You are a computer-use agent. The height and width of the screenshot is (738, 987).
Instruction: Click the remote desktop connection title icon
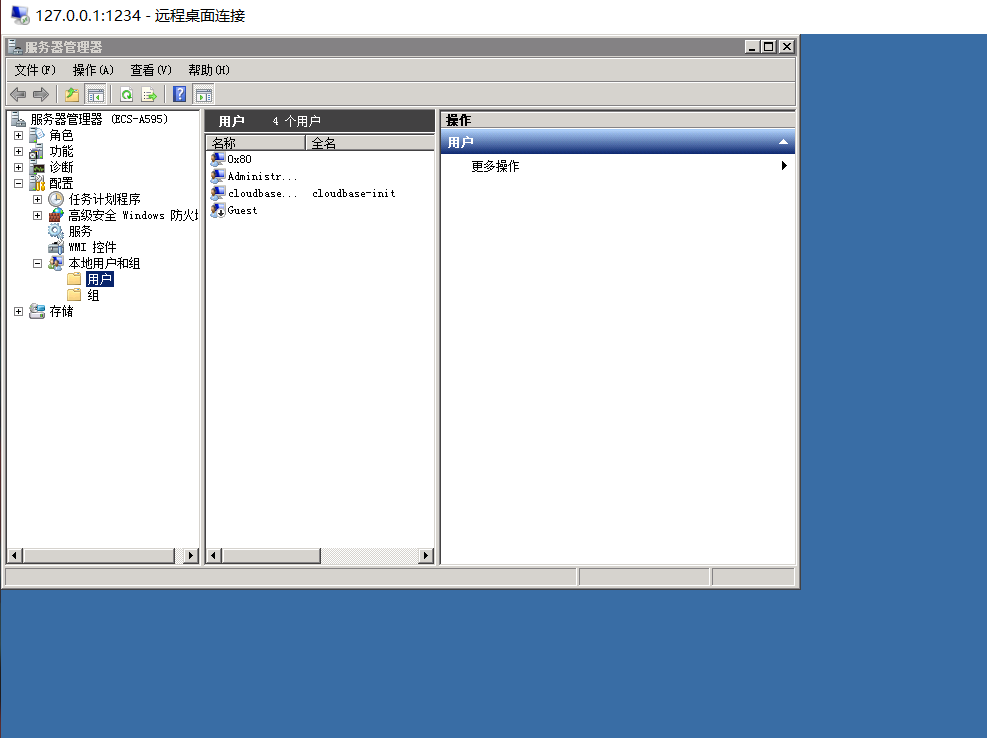20,15
